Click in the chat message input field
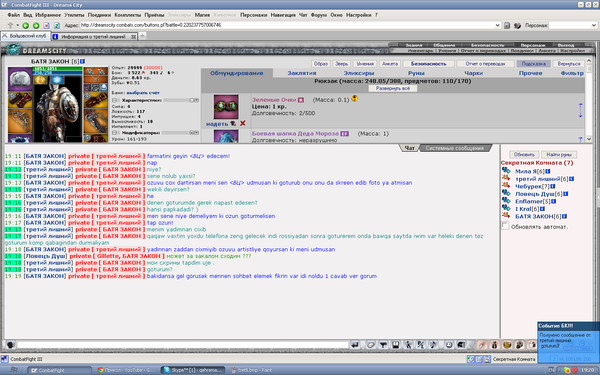 183,345
